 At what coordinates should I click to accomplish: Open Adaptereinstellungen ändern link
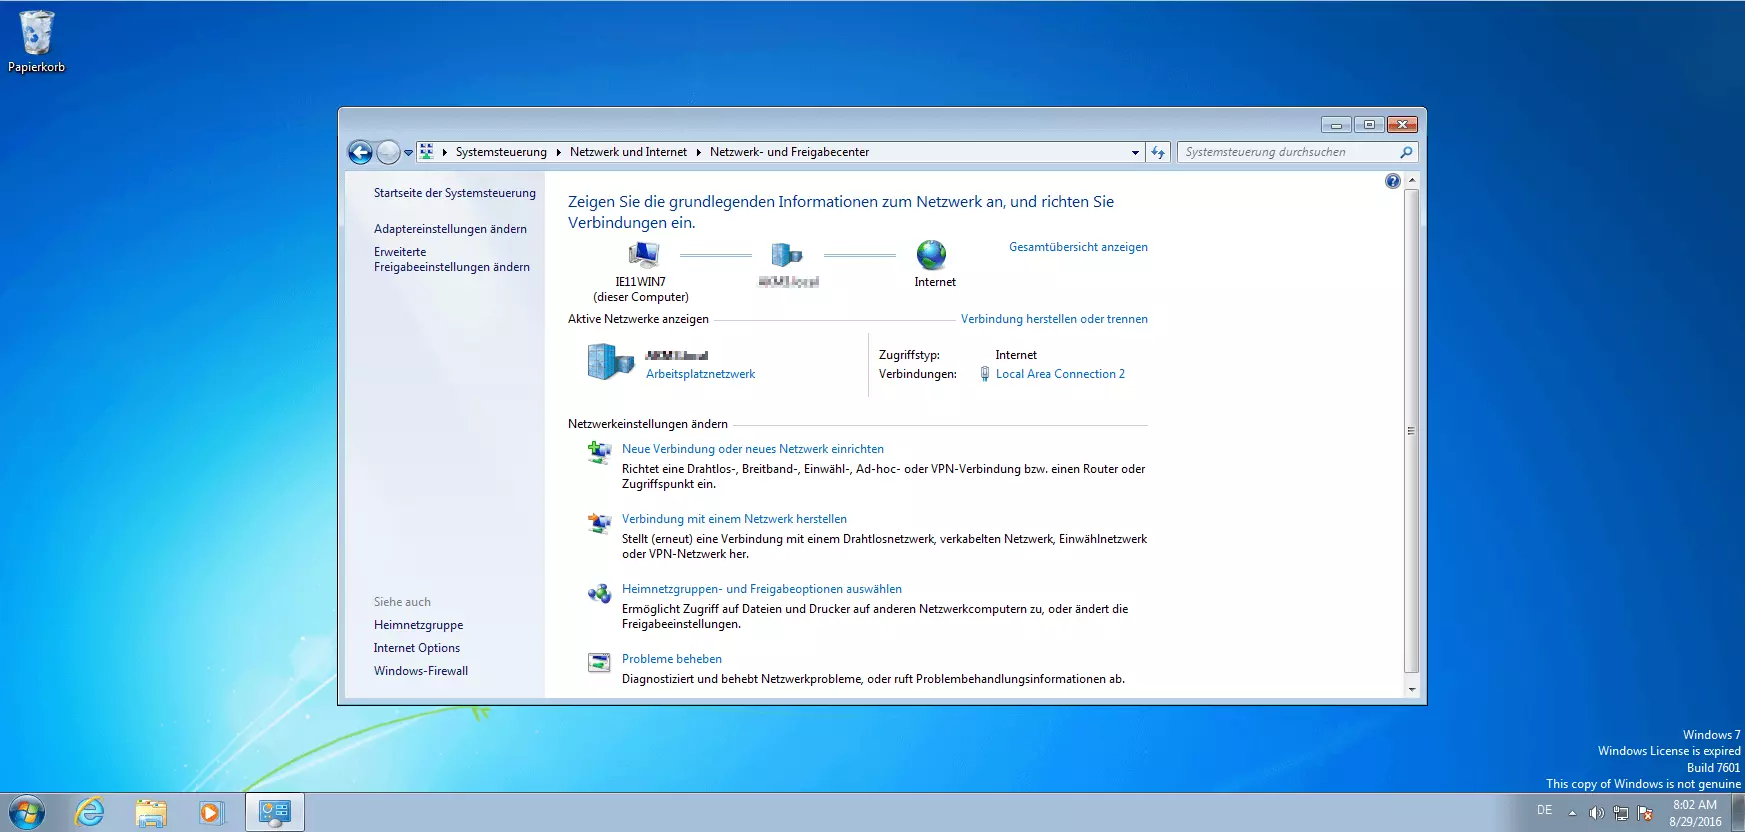[450, 229]
